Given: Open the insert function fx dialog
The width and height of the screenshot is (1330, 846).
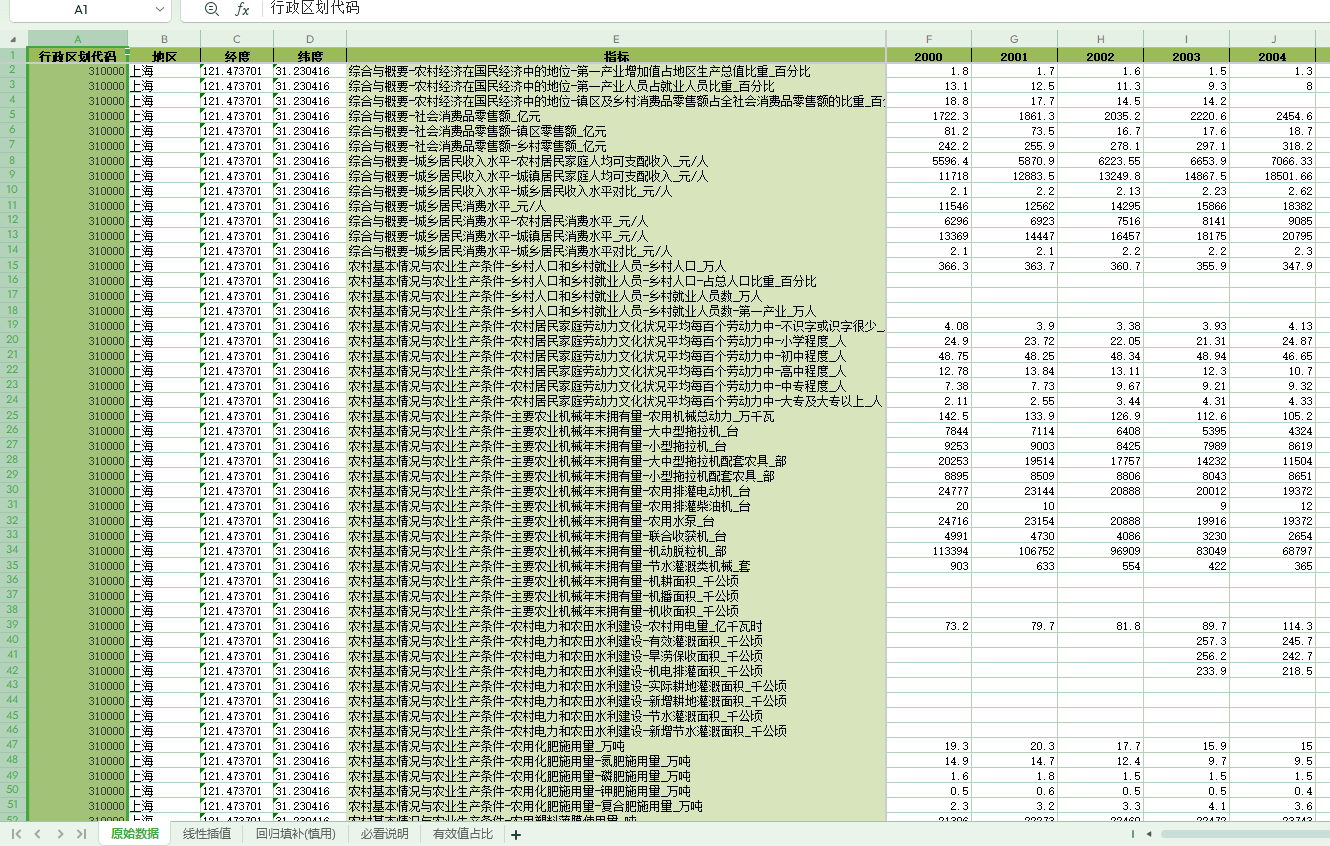Looking at the screenshot, I should point(242,9).
